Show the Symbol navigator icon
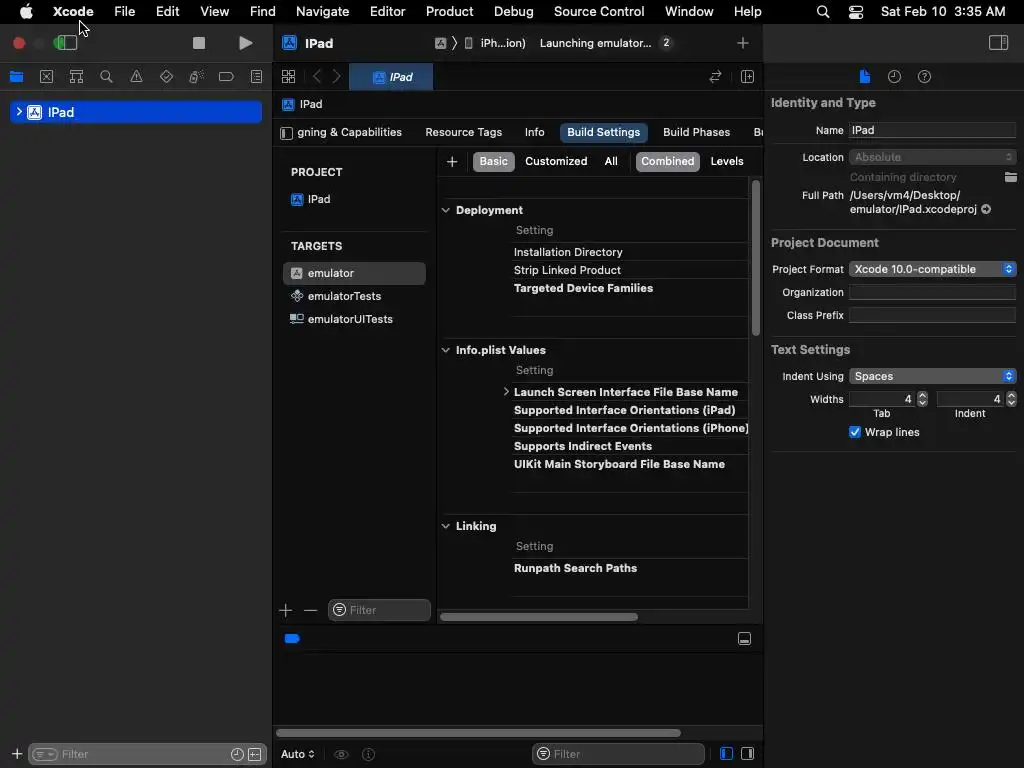 click(76, 76)
